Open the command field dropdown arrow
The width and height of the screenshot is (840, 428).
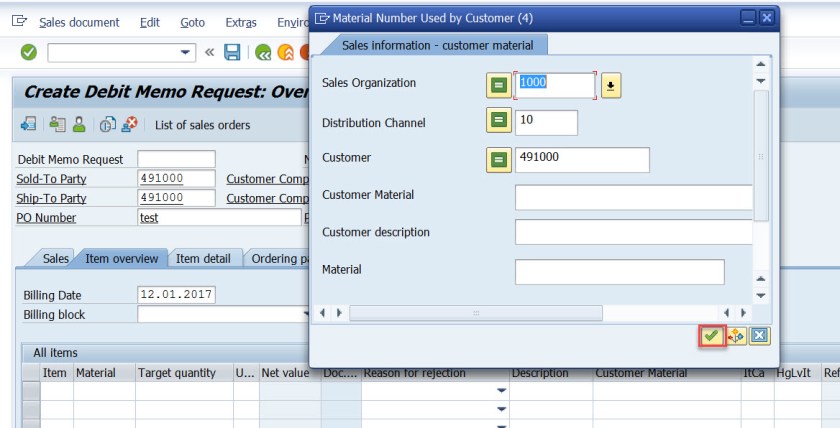click(x=186, y=52)
